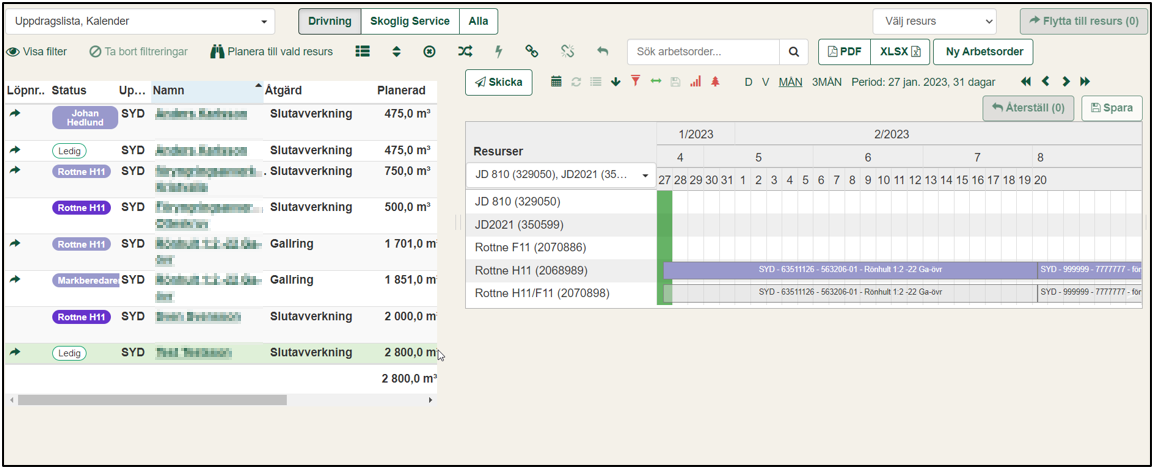This screenshot has height=470, width=1156.
Task: Click the red funnel filter icon
Action: coord(634,82)
